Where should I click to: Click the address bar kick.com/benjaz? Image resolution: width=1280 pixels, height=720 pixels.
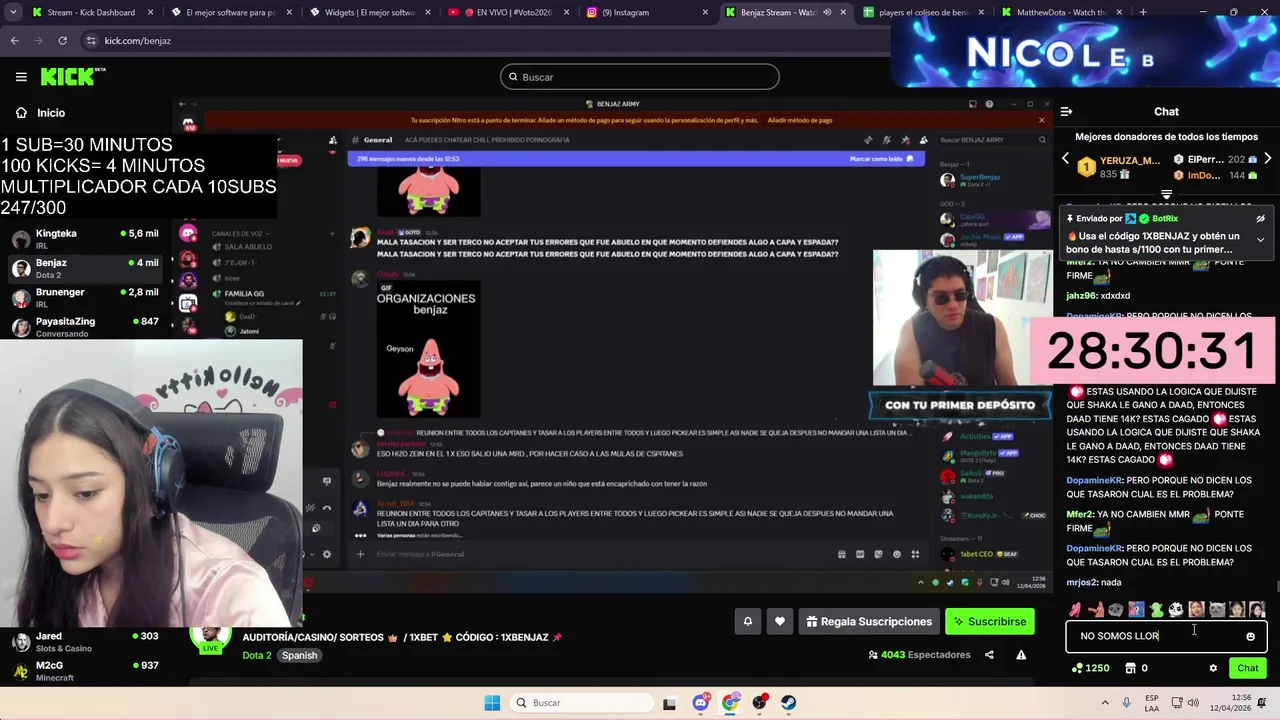137,41
